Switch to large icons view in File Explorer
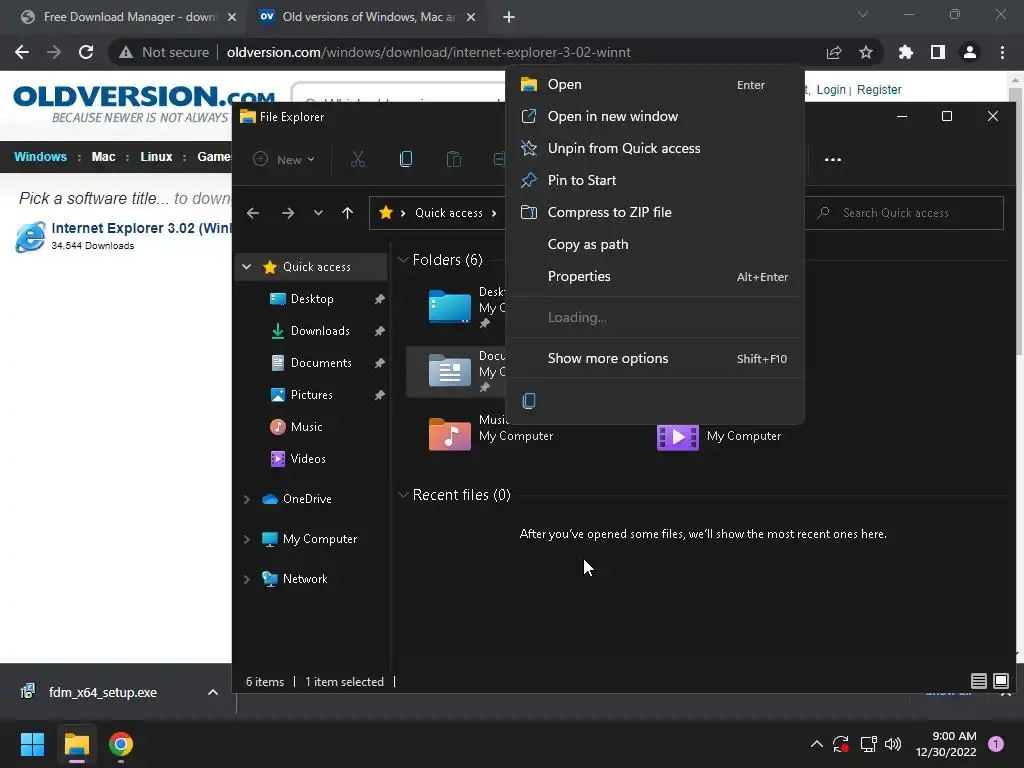The width and height of the screenshot is (1024, 768). 1000,681
